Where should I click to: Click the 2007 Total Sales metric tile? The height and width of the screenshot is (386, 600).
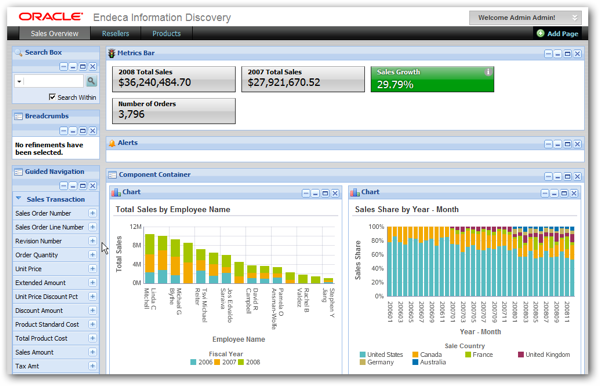pos(303,79)
